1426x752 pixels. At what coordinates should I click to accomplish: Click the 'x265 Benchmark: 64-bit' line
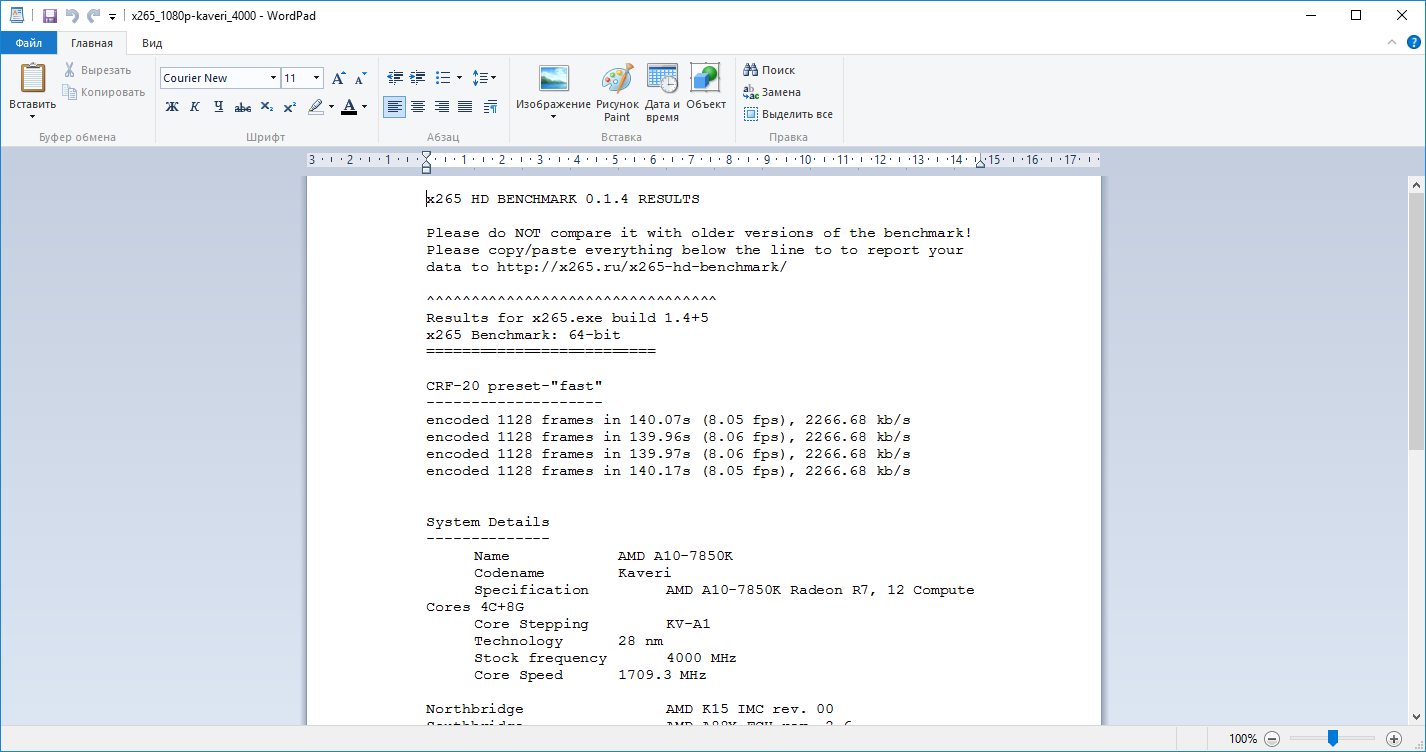(523, 335)
